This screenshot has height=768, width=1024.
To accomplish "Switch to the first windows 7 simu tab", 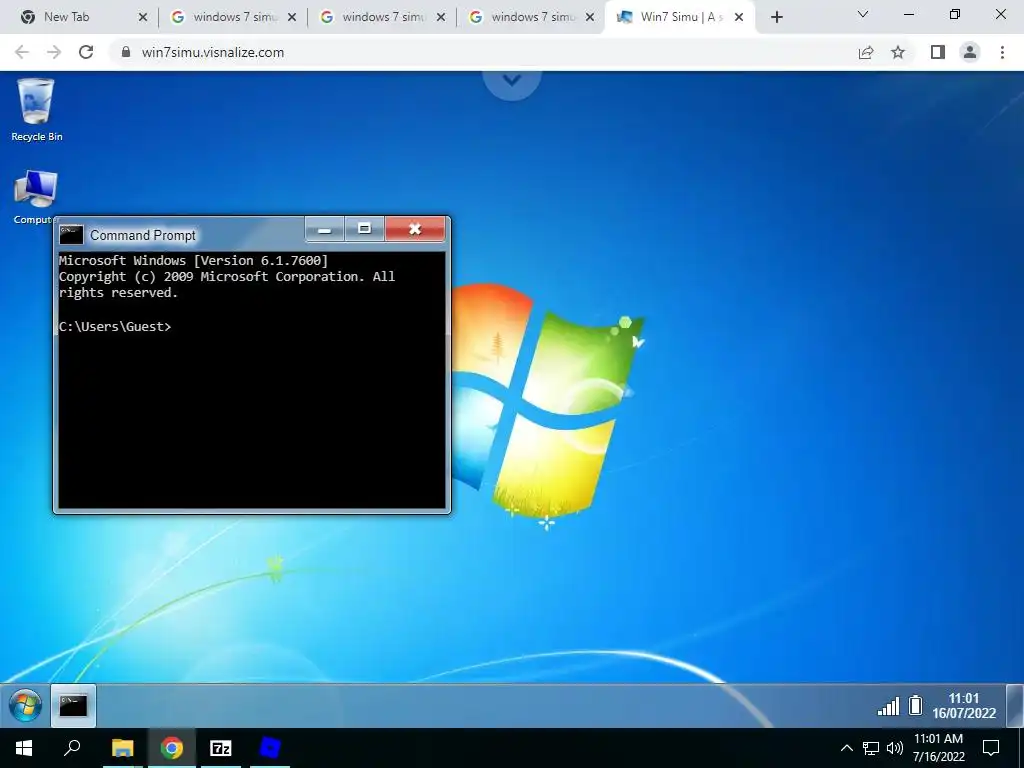I will coord(232,17).
